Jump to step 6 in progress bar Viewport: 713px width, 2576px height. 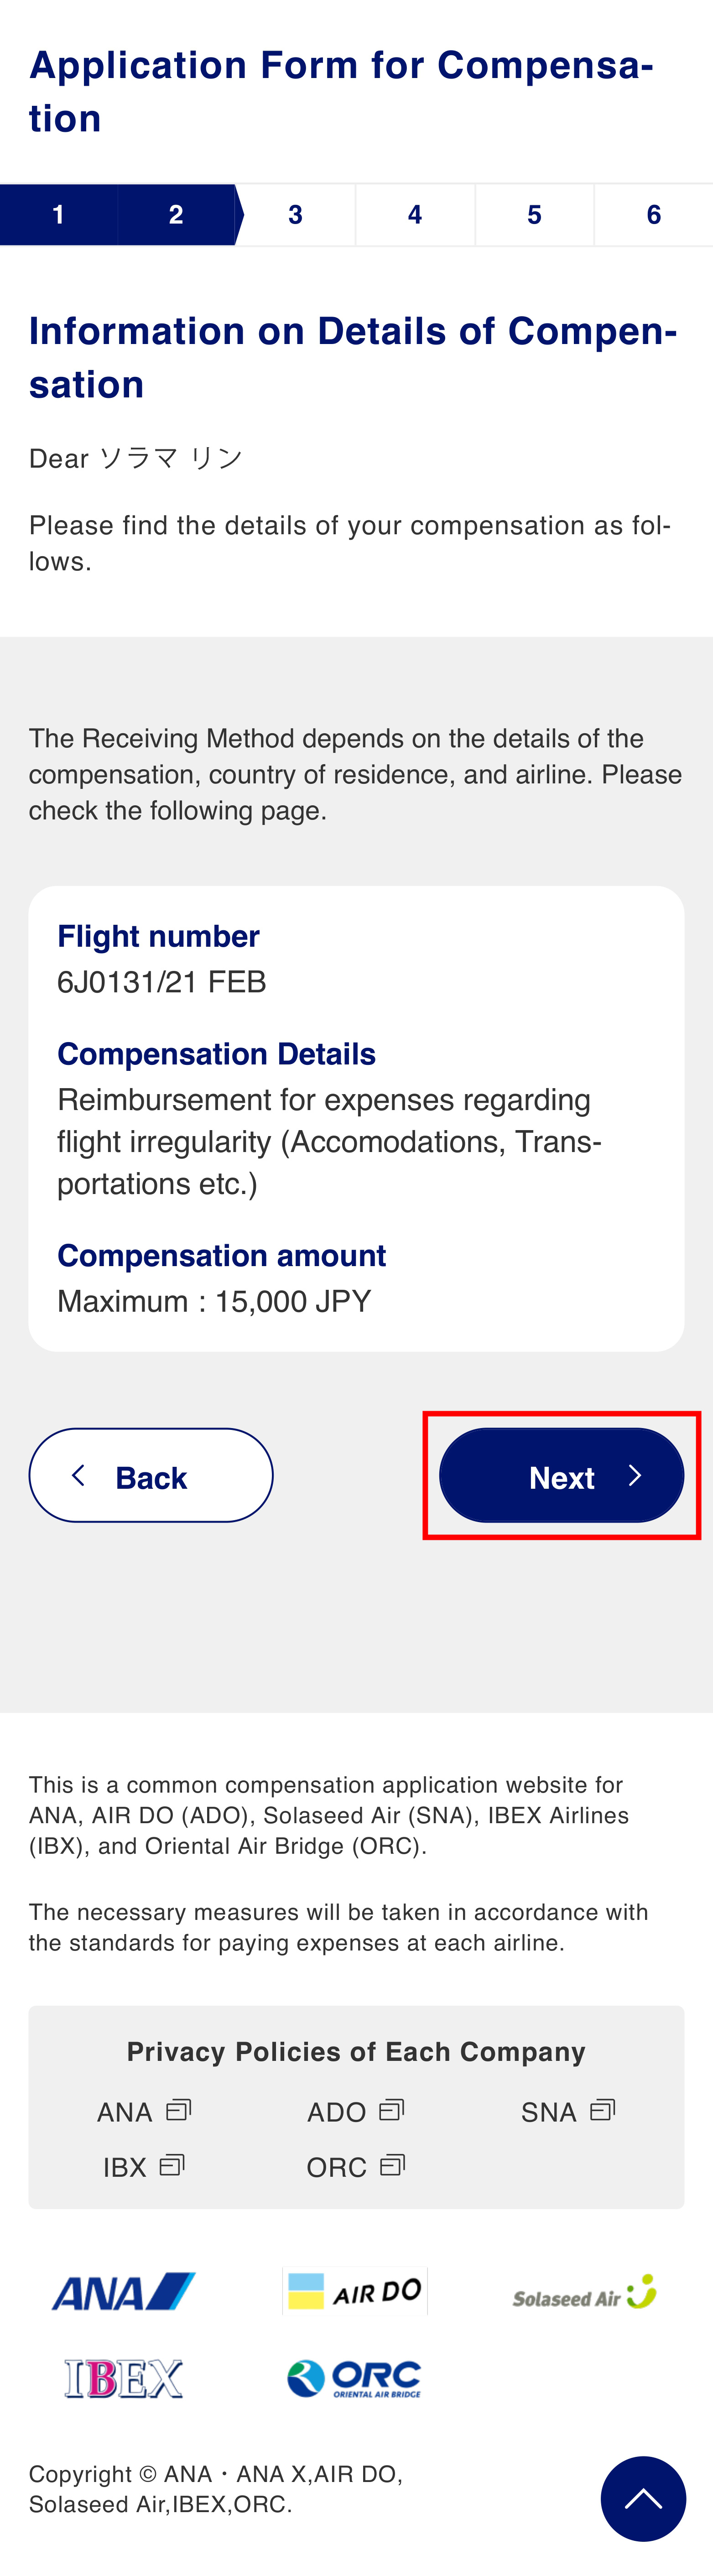tap(653, 215)
